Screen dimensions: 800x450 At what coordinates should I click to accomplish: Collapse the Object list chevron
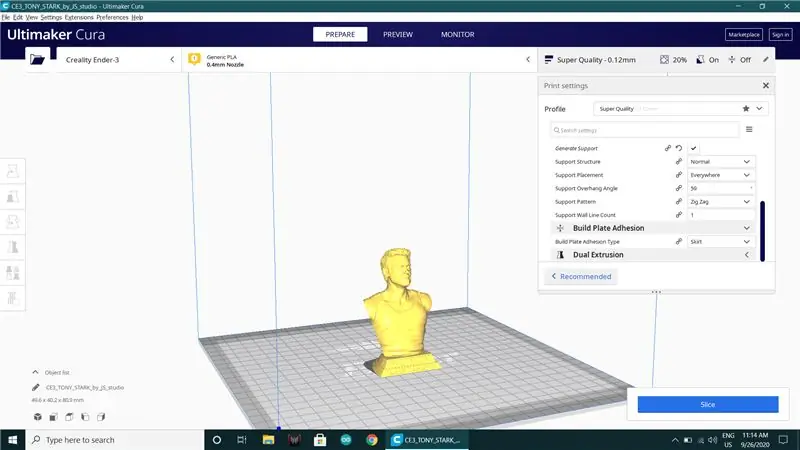tap(35, 372)
